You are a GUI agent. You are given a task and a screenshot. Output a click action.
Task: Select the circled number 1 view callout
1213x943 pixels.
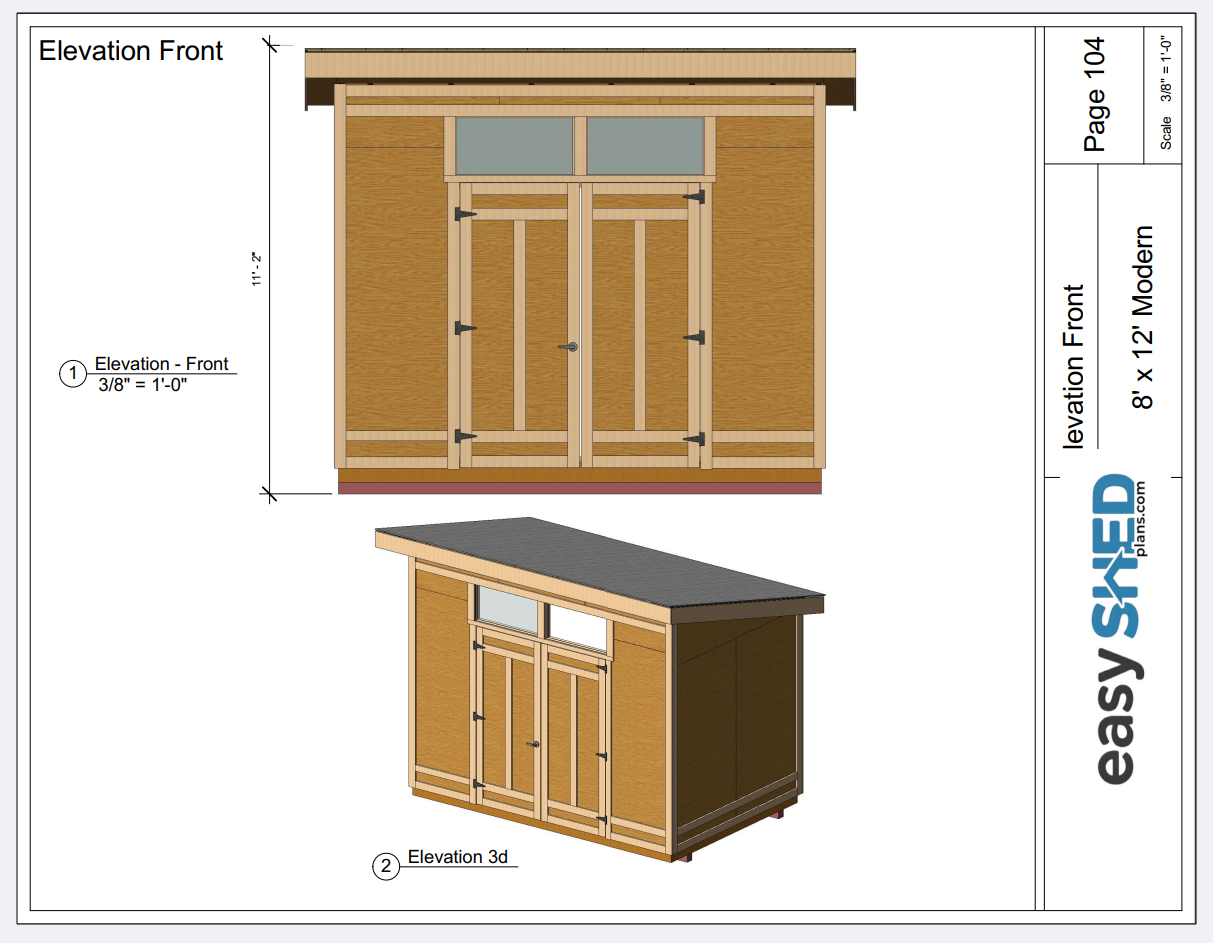[73, 374]
